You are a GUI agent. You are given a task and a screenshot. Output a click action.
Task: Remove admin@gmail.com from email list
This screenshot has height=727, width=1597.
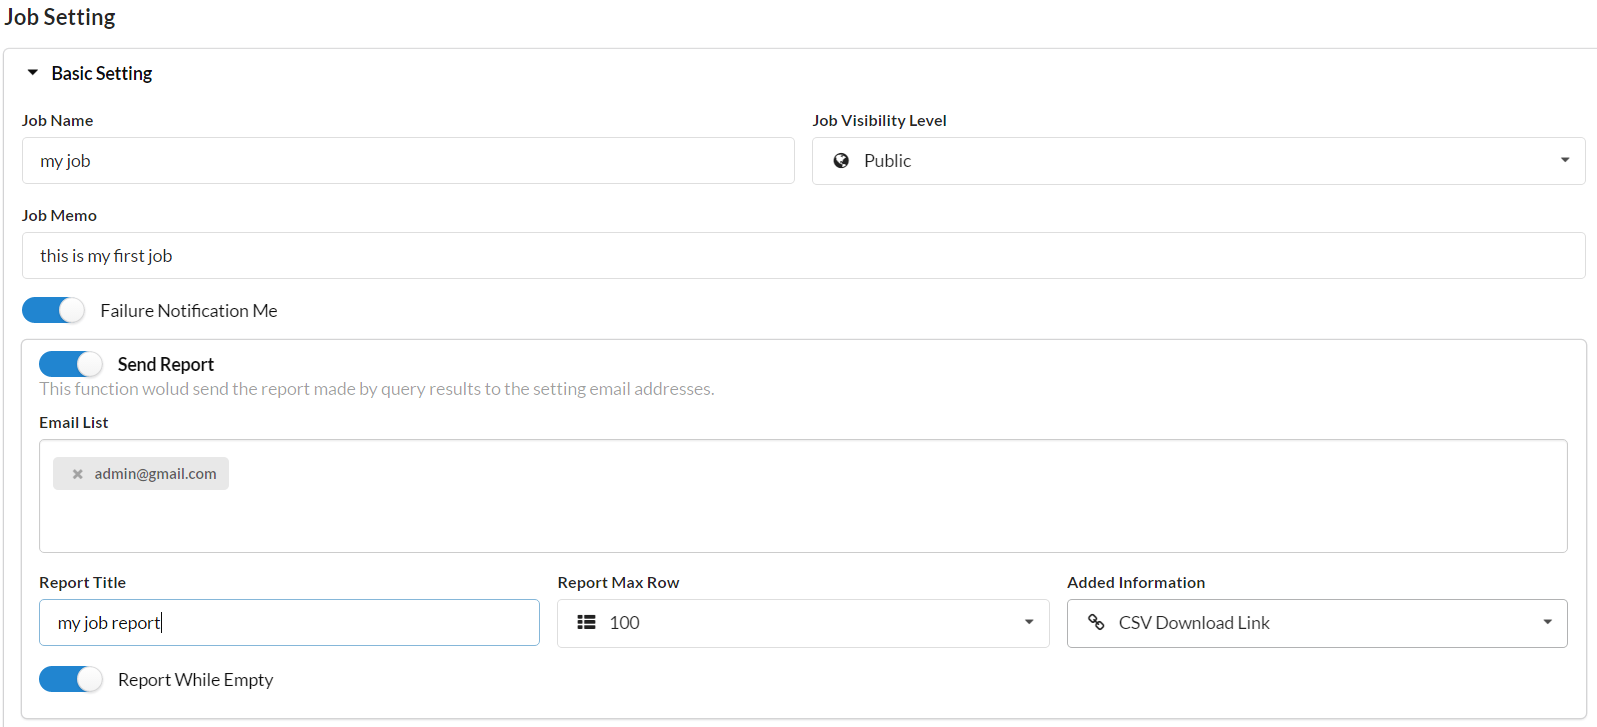pyautogui.click(x=77, y=474)
